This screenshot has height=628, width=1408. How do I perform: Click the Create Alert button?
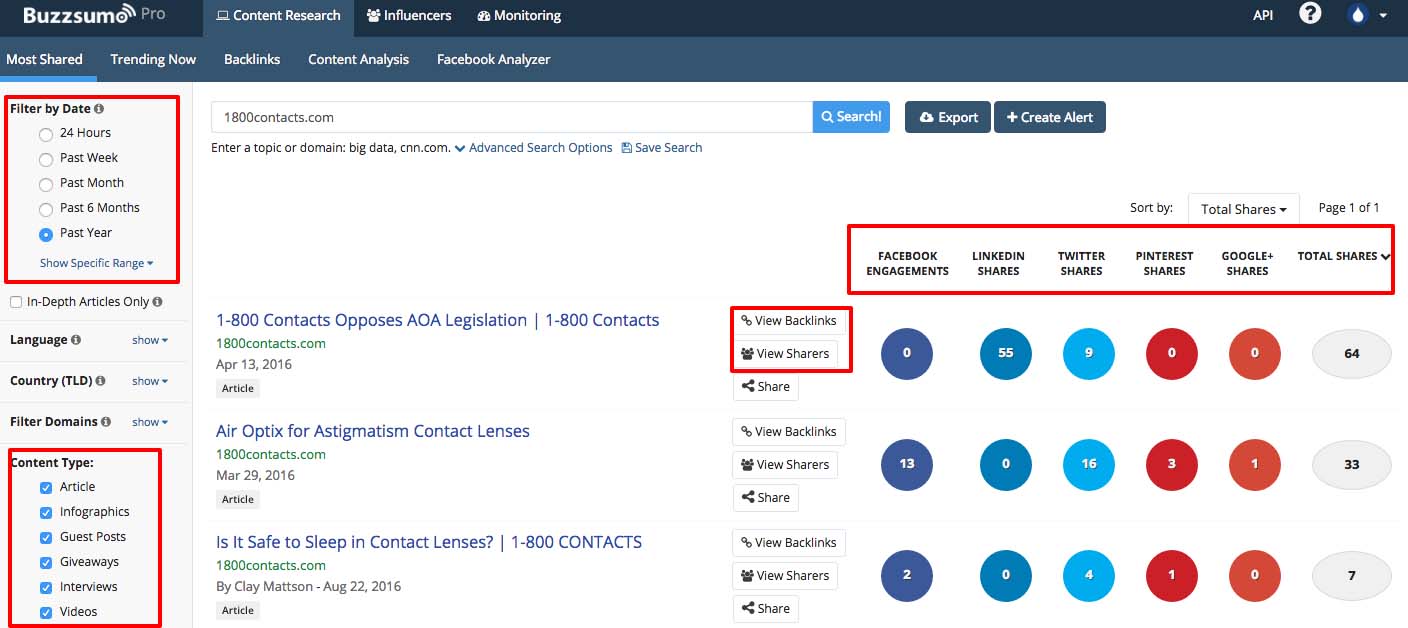pos(1050,117)
